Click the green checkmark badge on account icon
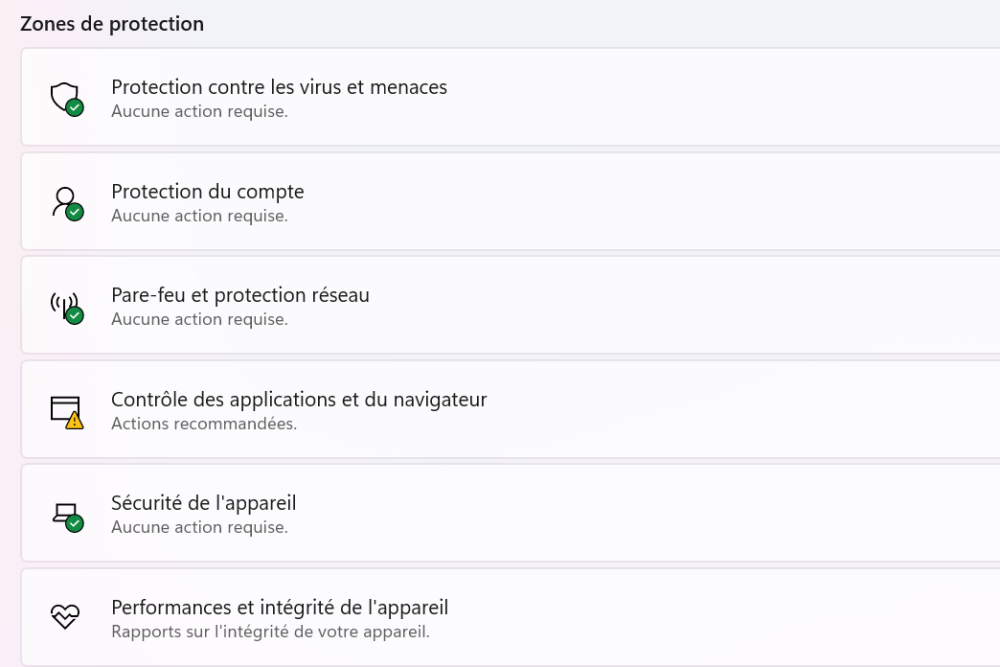Image resolution: width=1000 pixels, height=667 pixels. [x=75, y=212]
